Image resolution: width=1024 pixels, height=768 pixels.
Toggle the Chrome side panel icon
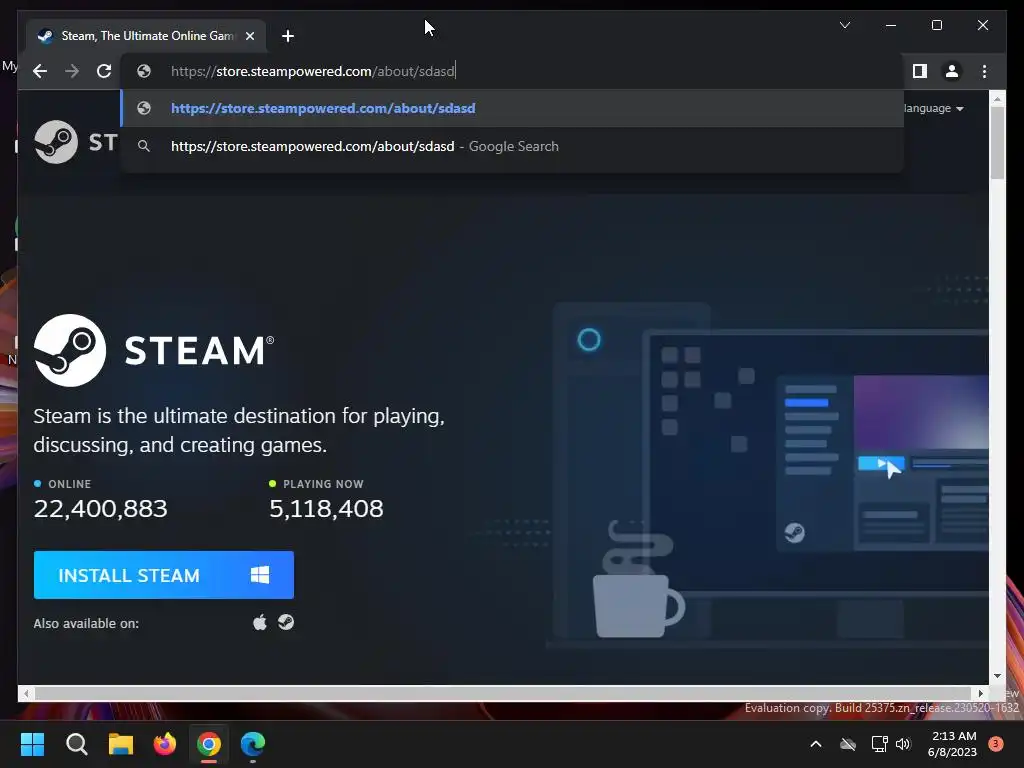click(920, 71)
